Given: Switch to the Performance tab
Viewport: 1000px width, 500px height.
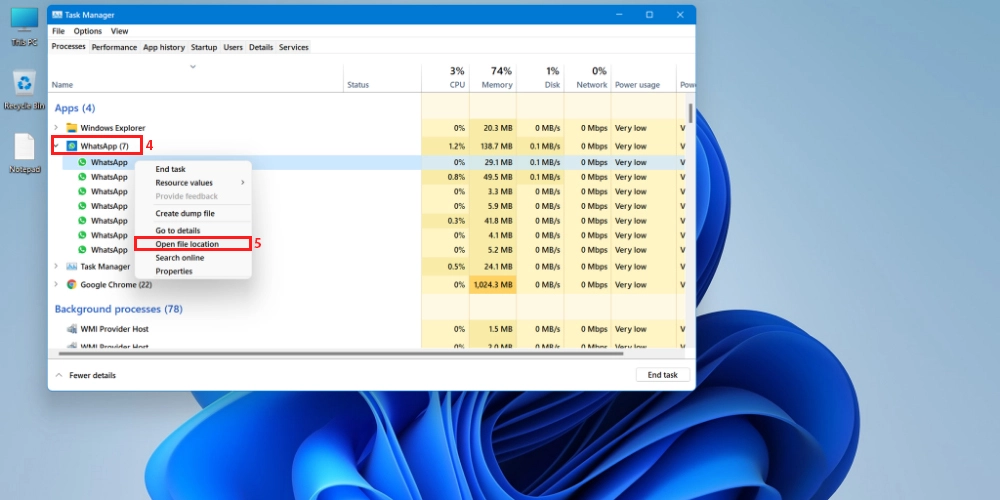Looking at the screenshot, I should coord(114,47).
